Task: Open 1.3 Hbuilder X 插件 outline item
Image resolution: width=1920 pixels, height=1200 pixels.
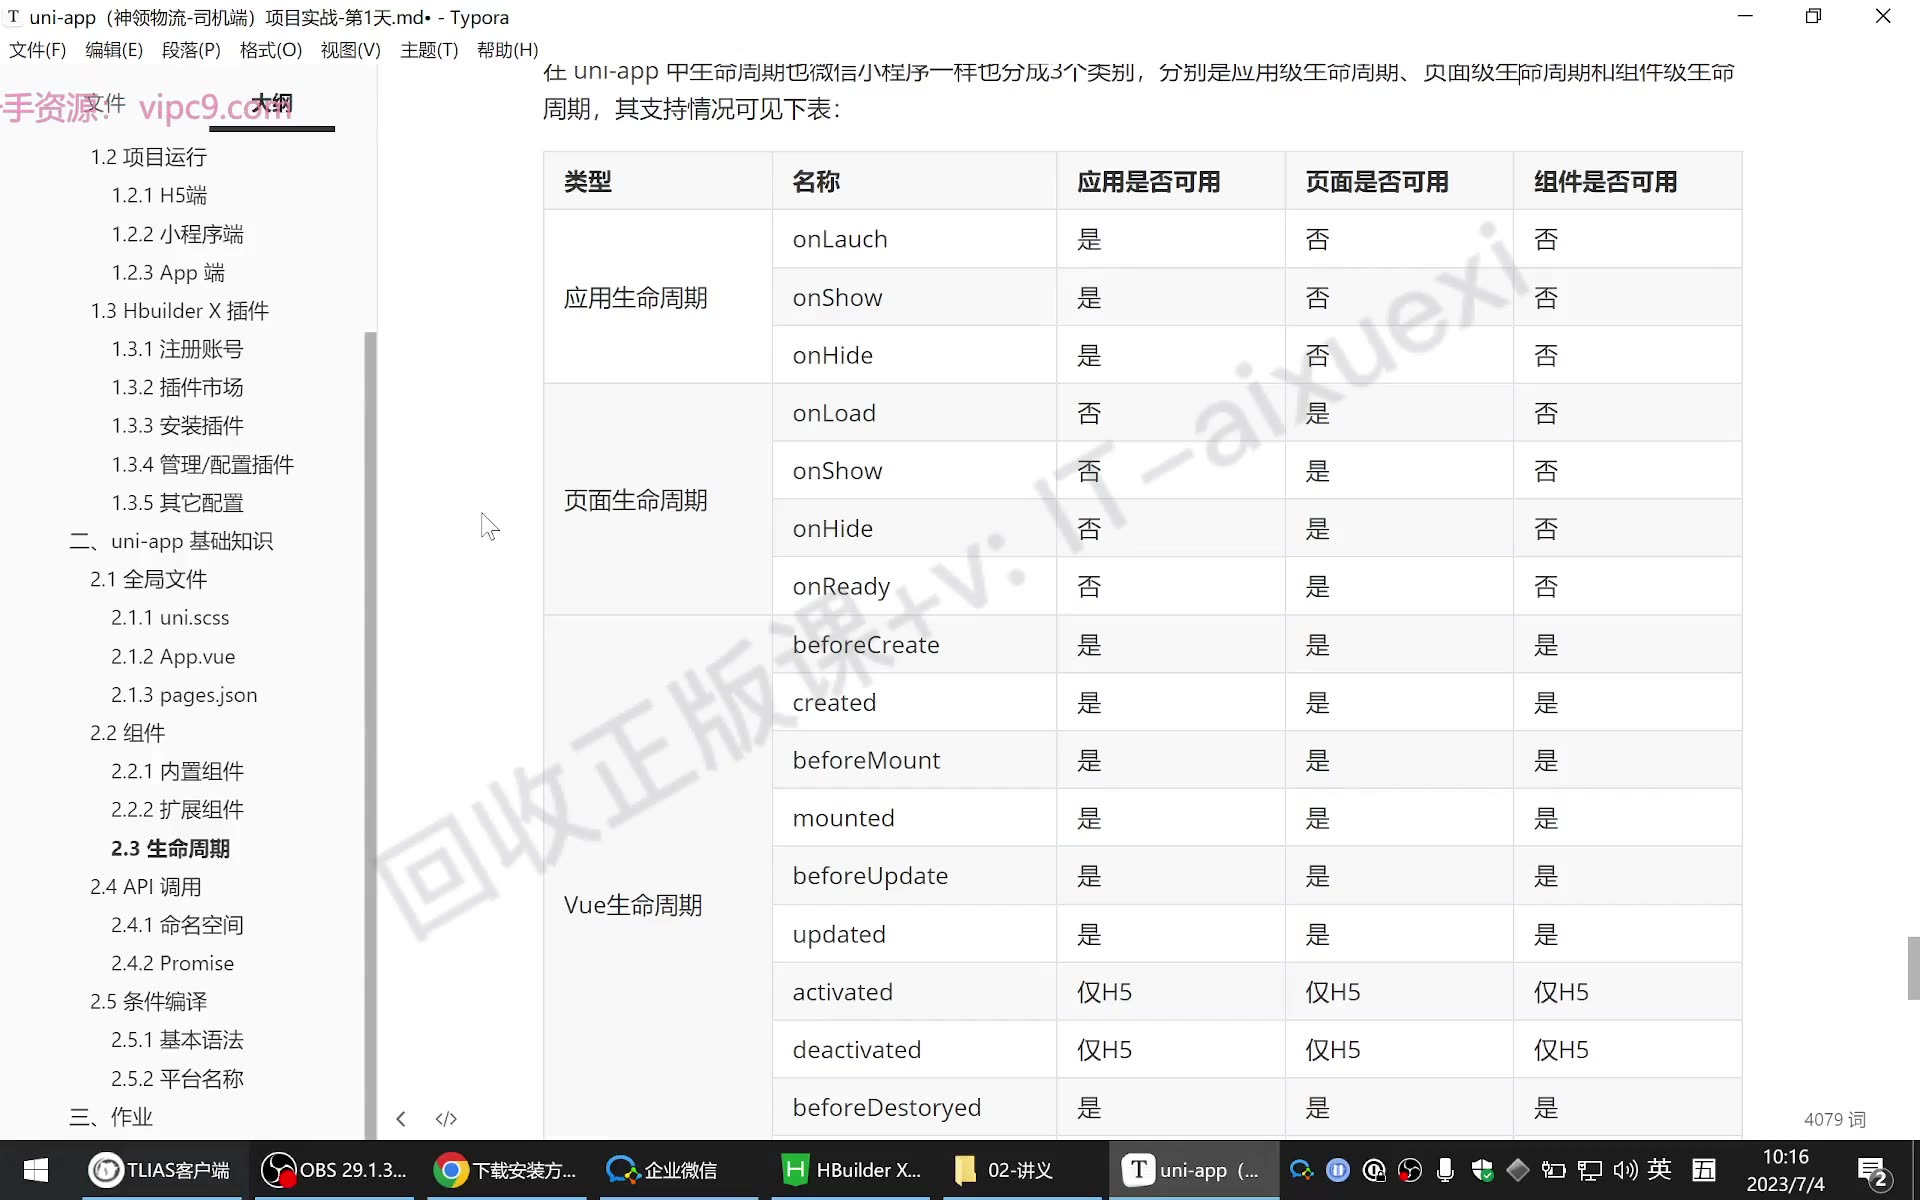Action: [179, 311]
